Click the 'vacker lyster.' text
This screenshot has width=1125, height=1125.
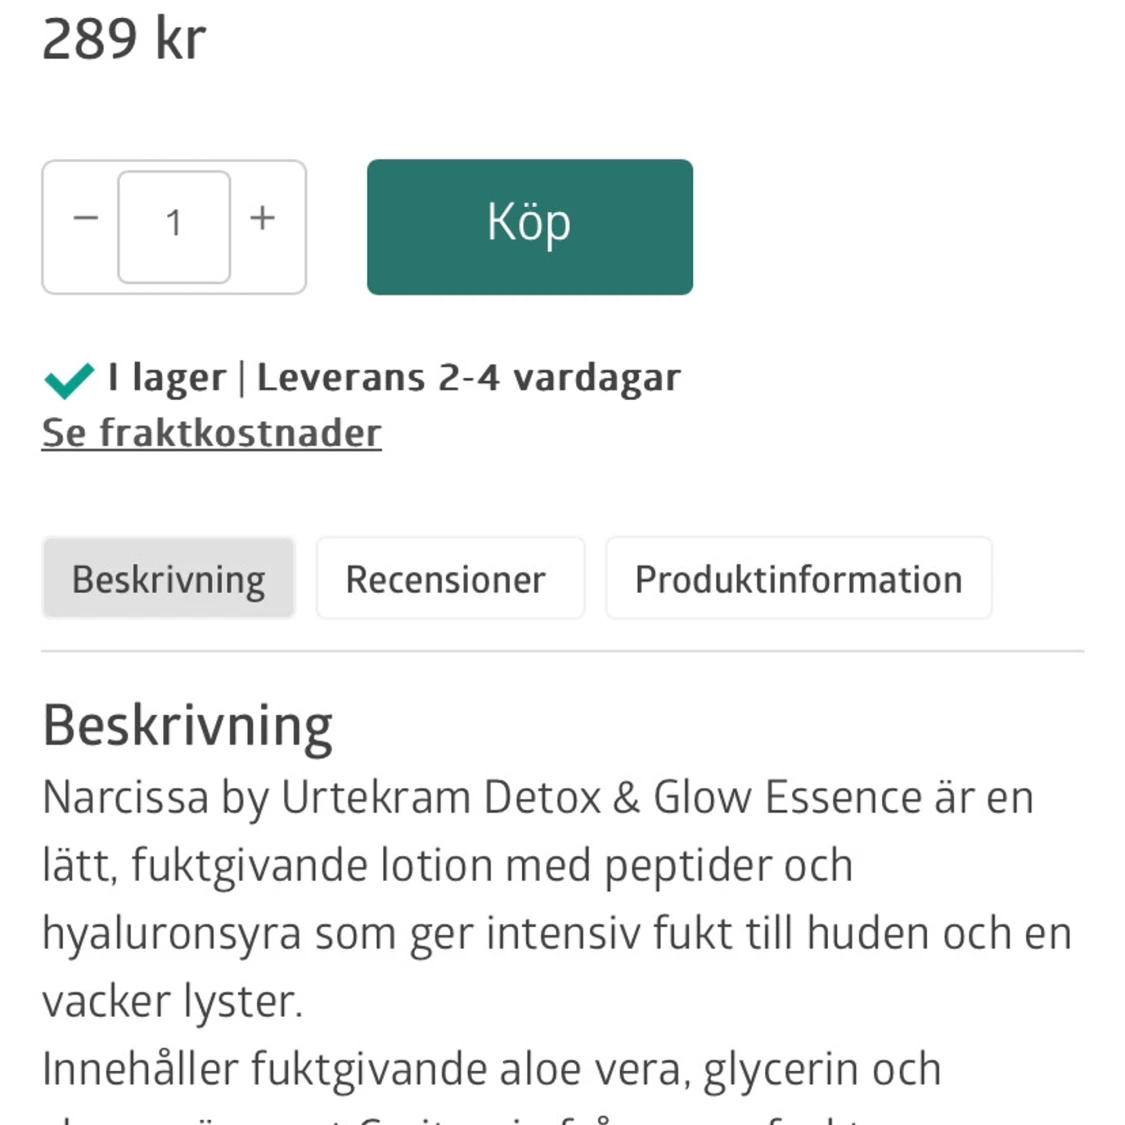tap(173, 1002)
